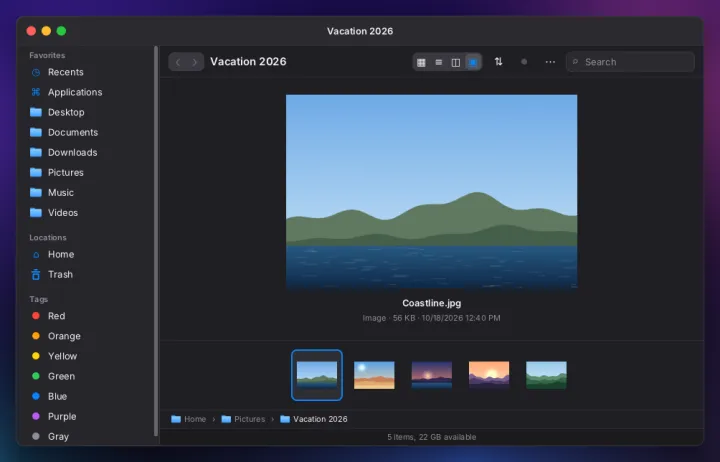The width and height of the screenshot is (720, 462).
Task: Click the file info line under Coastline.jpg
Action: [432, 318]
